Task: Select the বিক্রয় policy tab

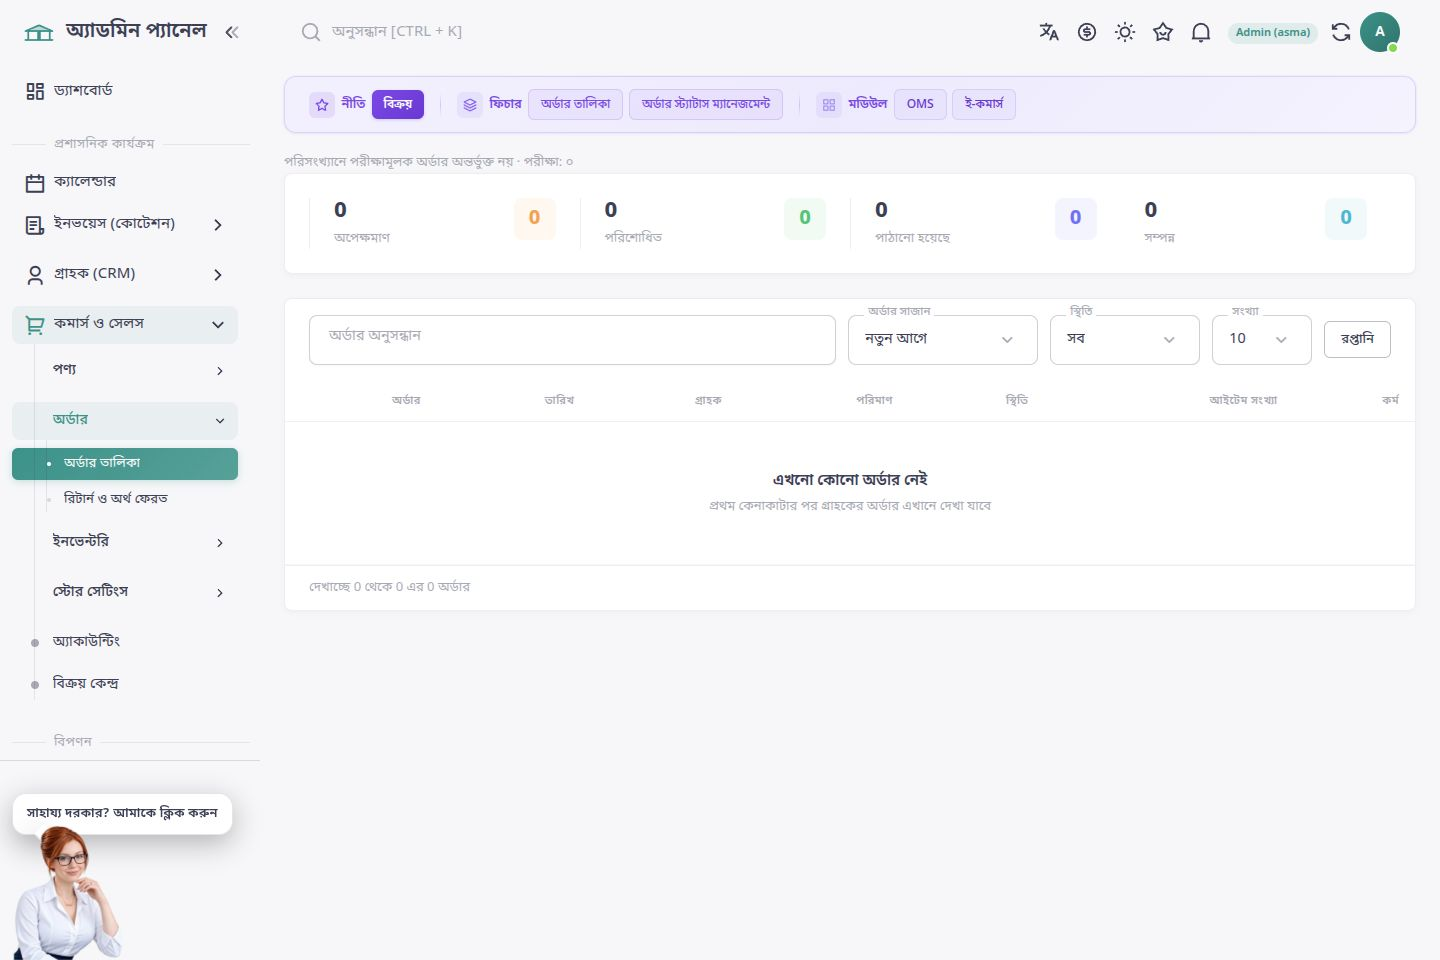Action: tap(398, 104)
